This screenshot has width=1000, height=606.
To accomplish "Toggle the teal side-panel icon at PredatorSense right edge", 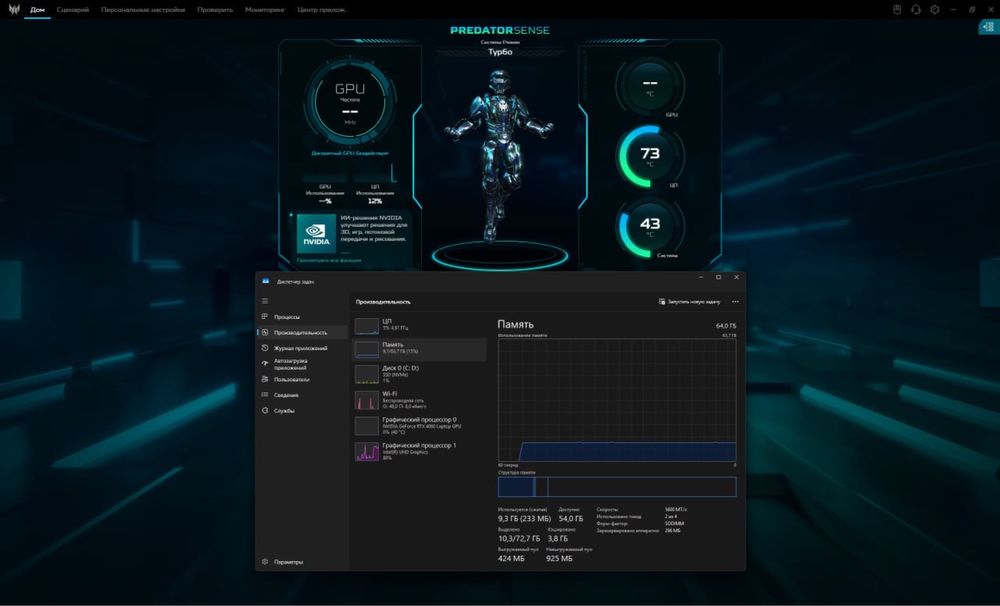I will (x=989, y=27).
